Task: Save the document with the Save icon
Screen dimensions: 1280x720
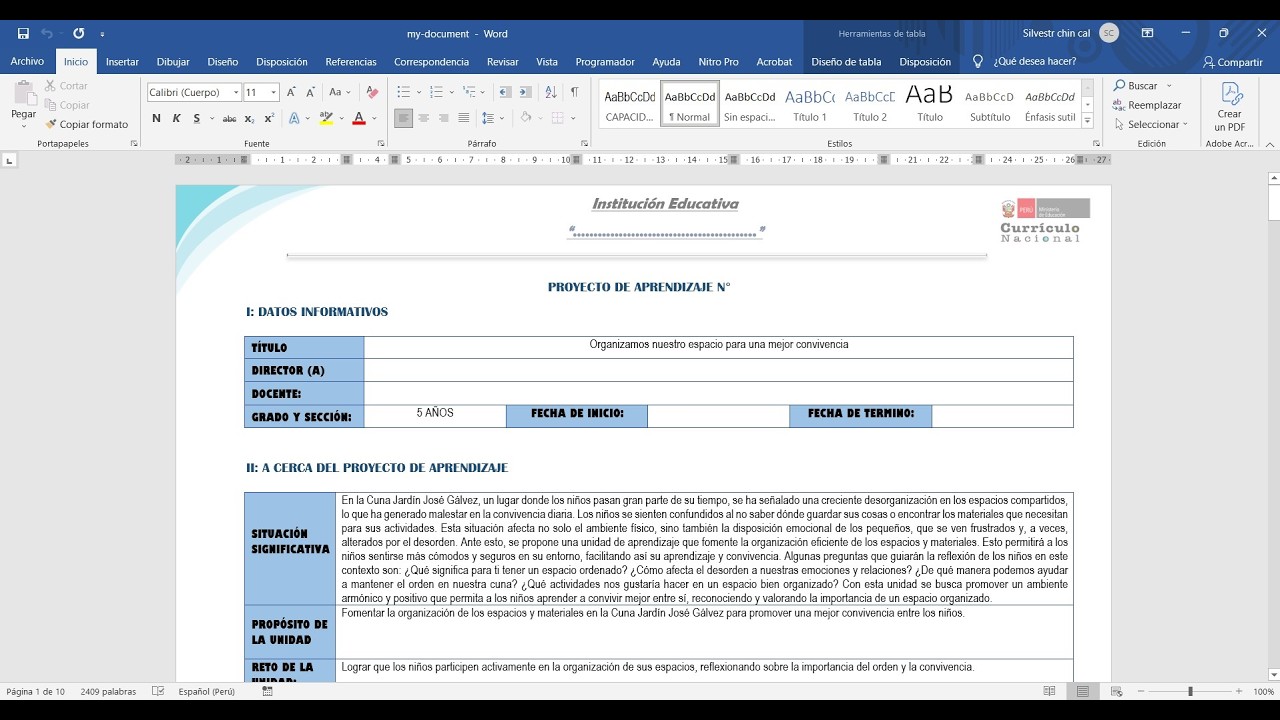Action: [x=23, y=33]
